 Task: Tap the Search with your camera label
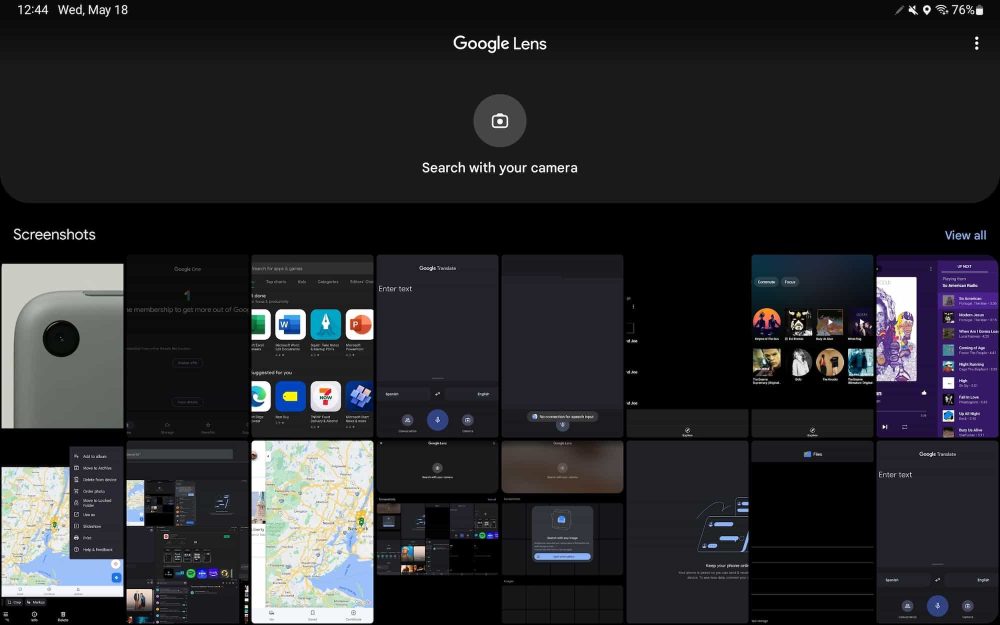pyautogui.click(x=500, y=168)
